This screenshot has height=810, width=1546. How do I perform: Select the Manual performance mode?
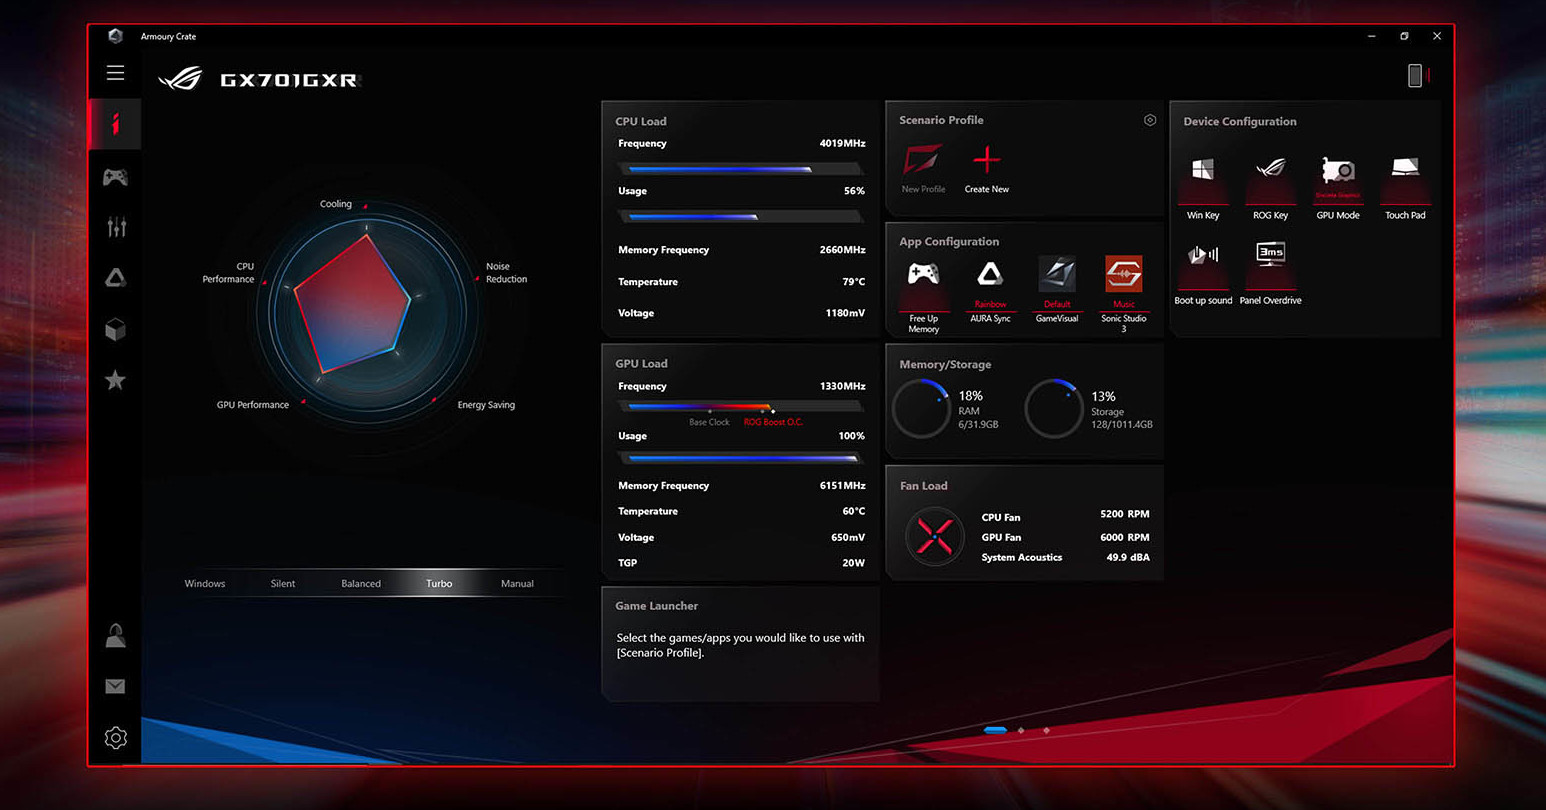click(x=517, y=583)
